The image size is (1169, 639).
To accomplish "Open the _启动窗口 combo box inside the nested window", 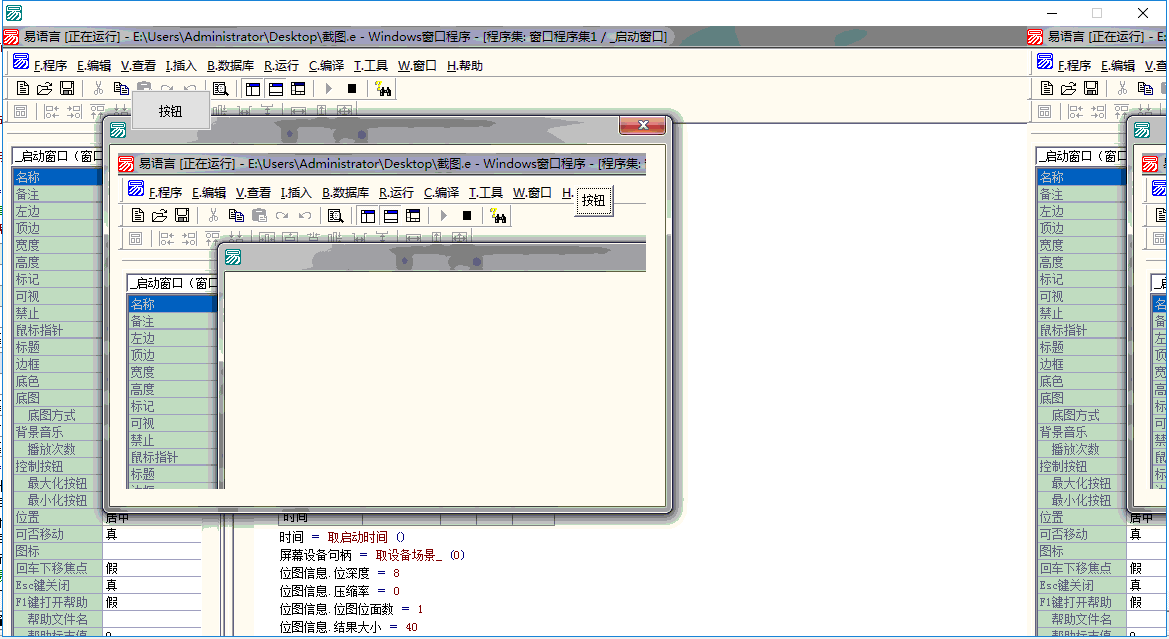I will (x=173, y=283).
